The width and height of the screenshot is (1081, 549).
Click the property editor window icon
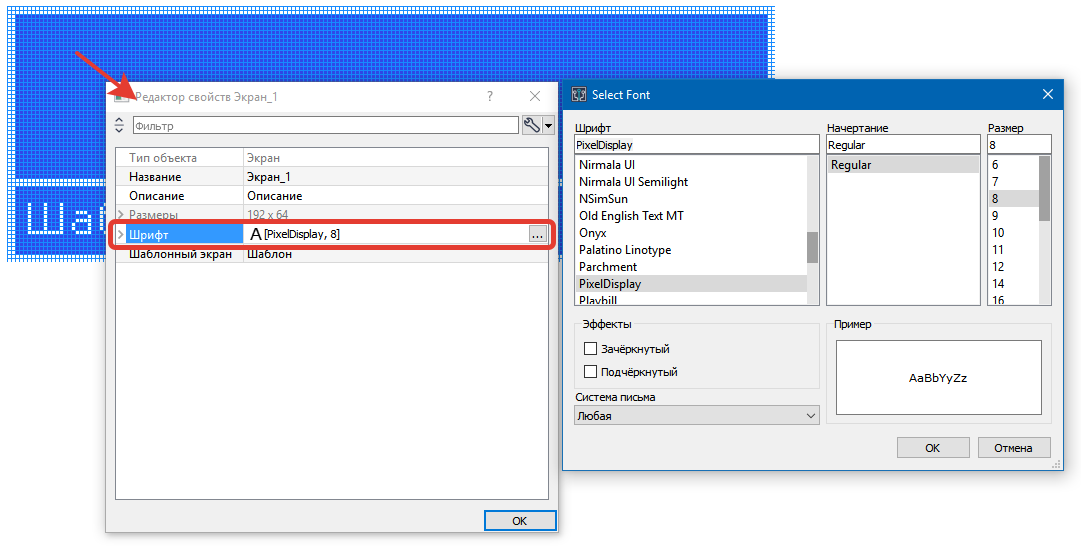(122, 96)
